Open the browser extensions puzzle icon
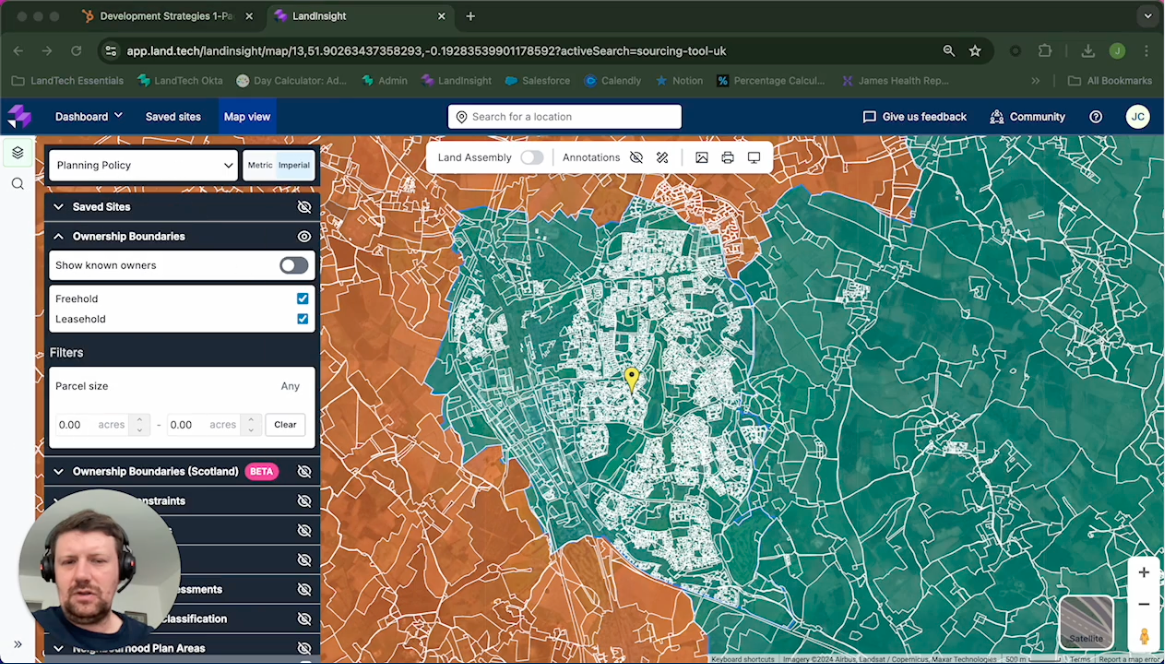Viewport: 1165px width, 664px height. [1045, 51]
